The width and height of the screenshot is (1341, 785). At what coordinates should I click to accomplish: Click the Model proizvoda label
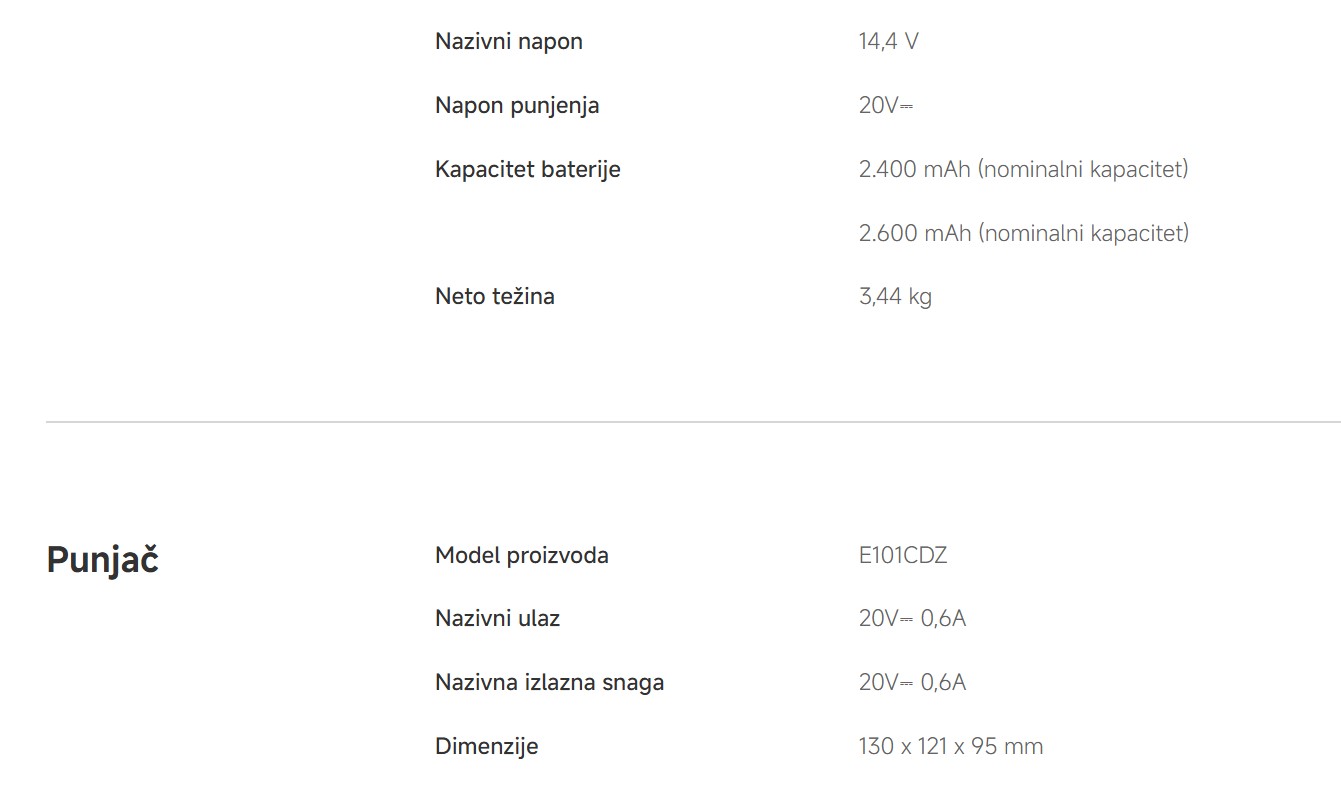click(x=521, y=556)
